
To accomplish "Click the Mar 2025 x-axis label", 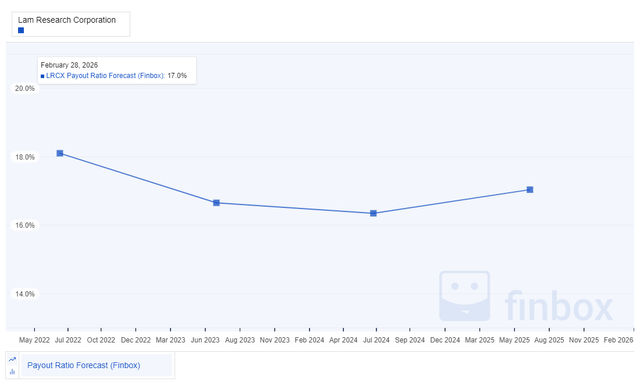I will 480,340.
